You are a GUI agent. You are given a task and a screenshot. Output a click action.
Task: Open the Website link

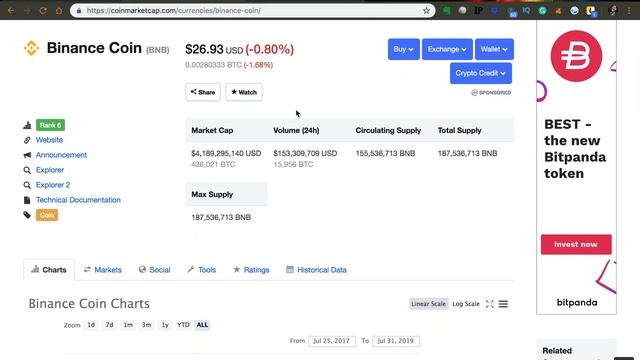click(x=49, y=140)
